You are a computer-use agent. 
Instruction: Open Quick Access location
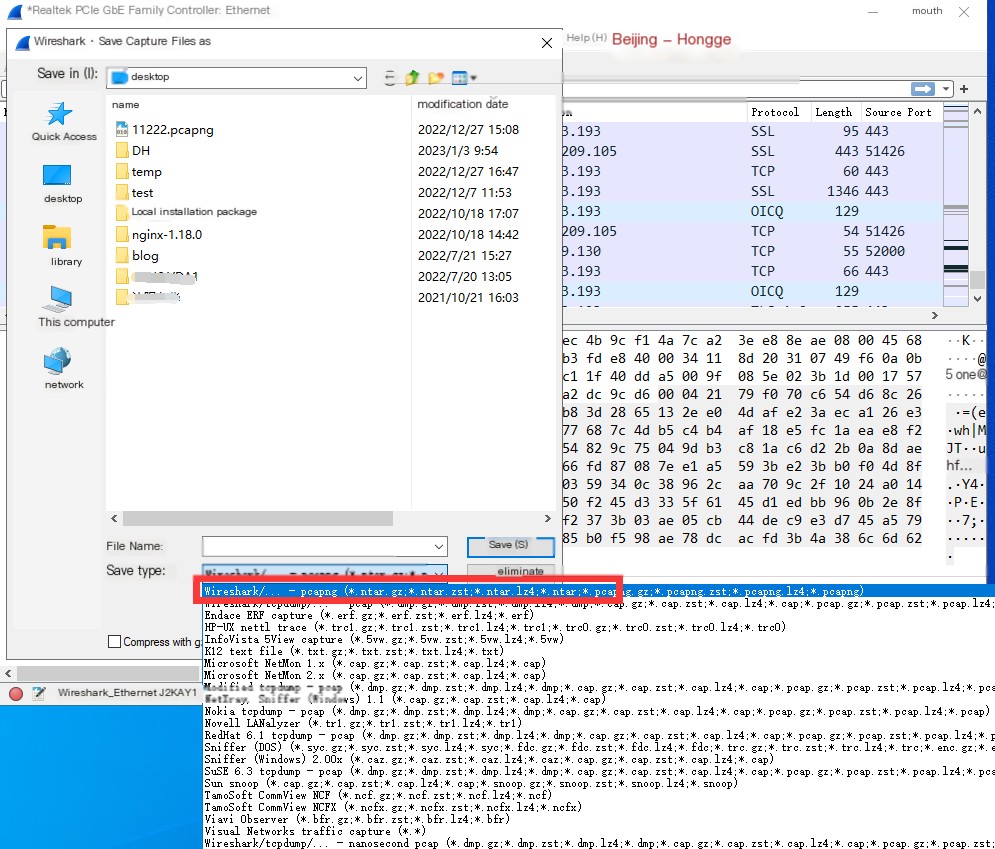[63, 122]
